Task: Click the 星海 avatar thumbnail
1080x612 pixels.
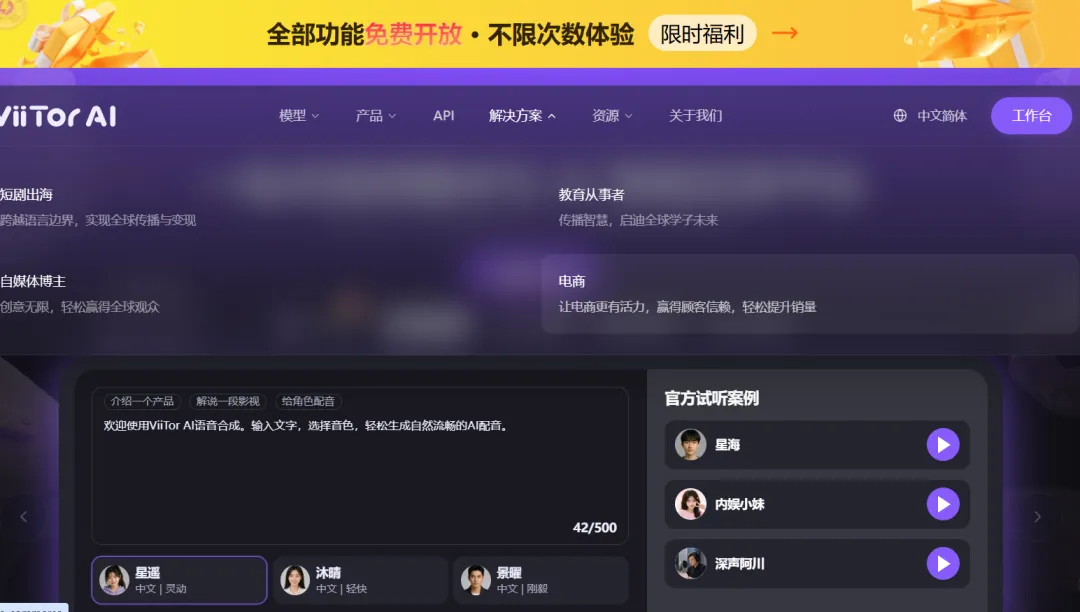Action: (x=690, y=445)
